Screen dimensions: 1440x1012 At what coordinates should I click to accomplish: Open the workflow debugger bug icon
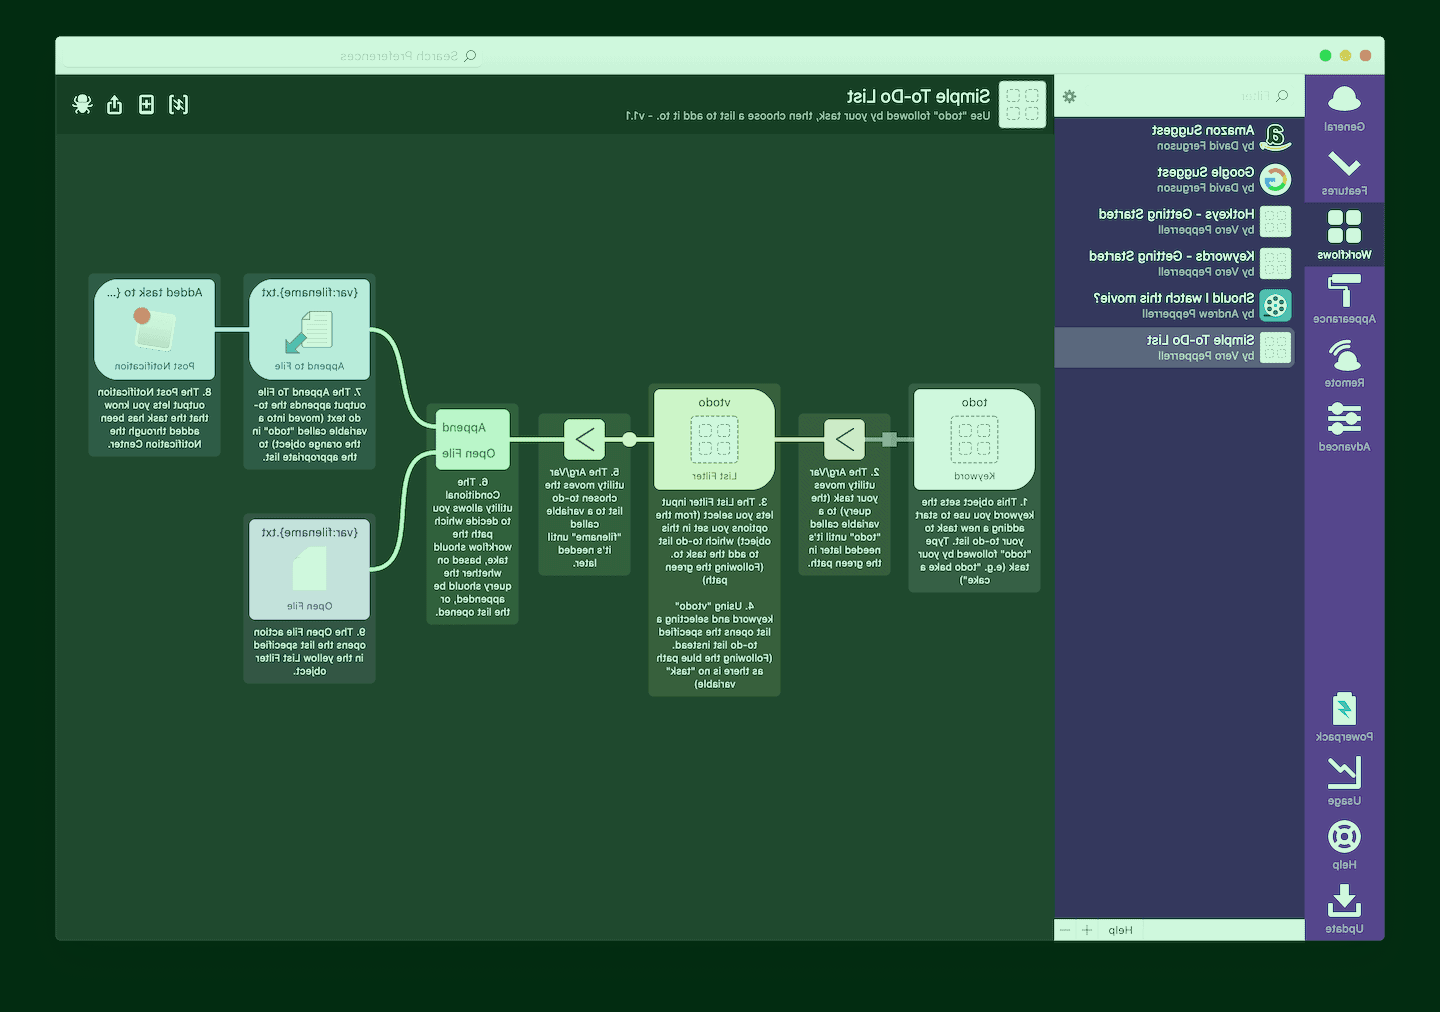tap(83, 104)
